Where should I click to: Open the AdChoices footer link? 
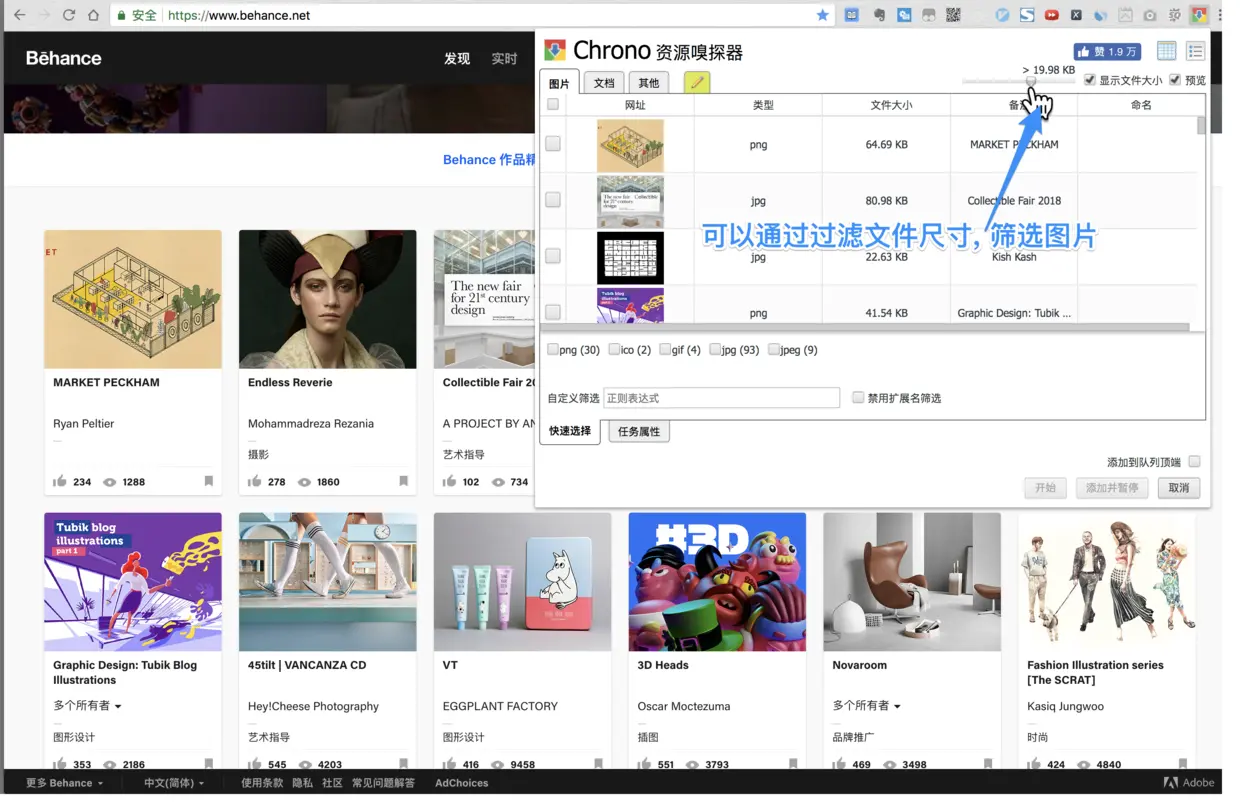(x=462, y=782)
